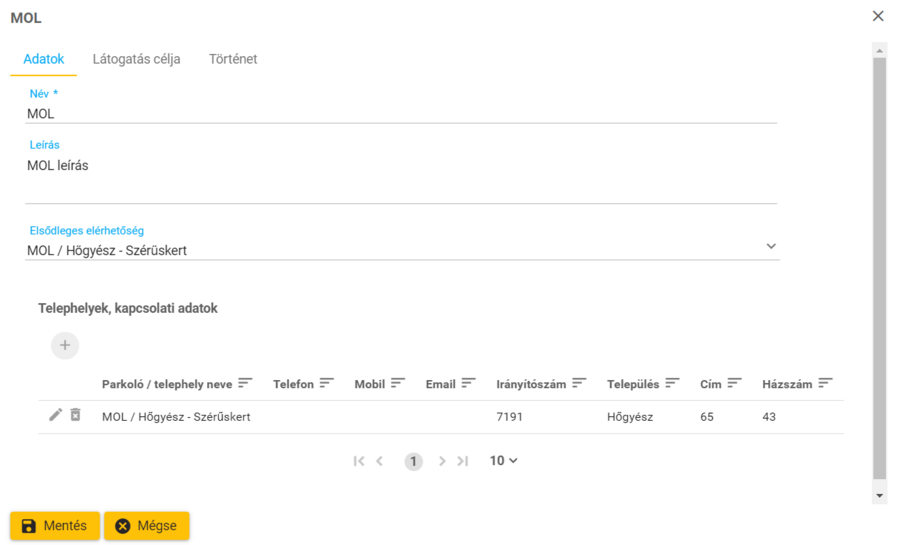Sort by Email column icon
This screenshot has height=545, width=900.
(468, 384)
